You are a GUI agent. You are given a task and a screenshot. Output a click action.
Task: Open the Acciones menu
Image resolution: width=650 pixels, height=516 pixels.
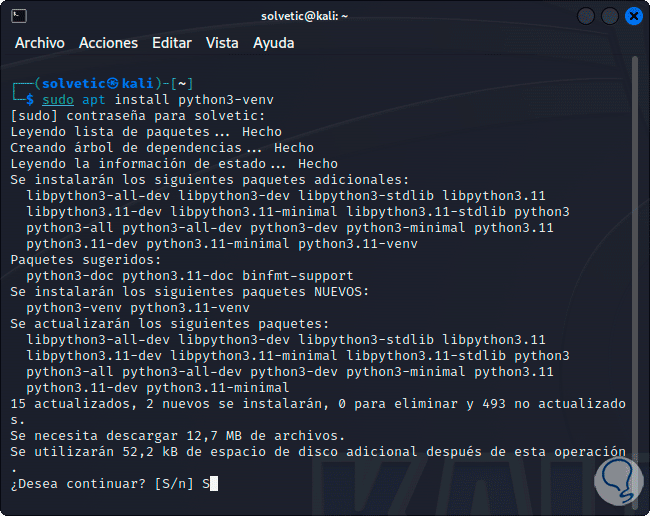click(108, 43)
